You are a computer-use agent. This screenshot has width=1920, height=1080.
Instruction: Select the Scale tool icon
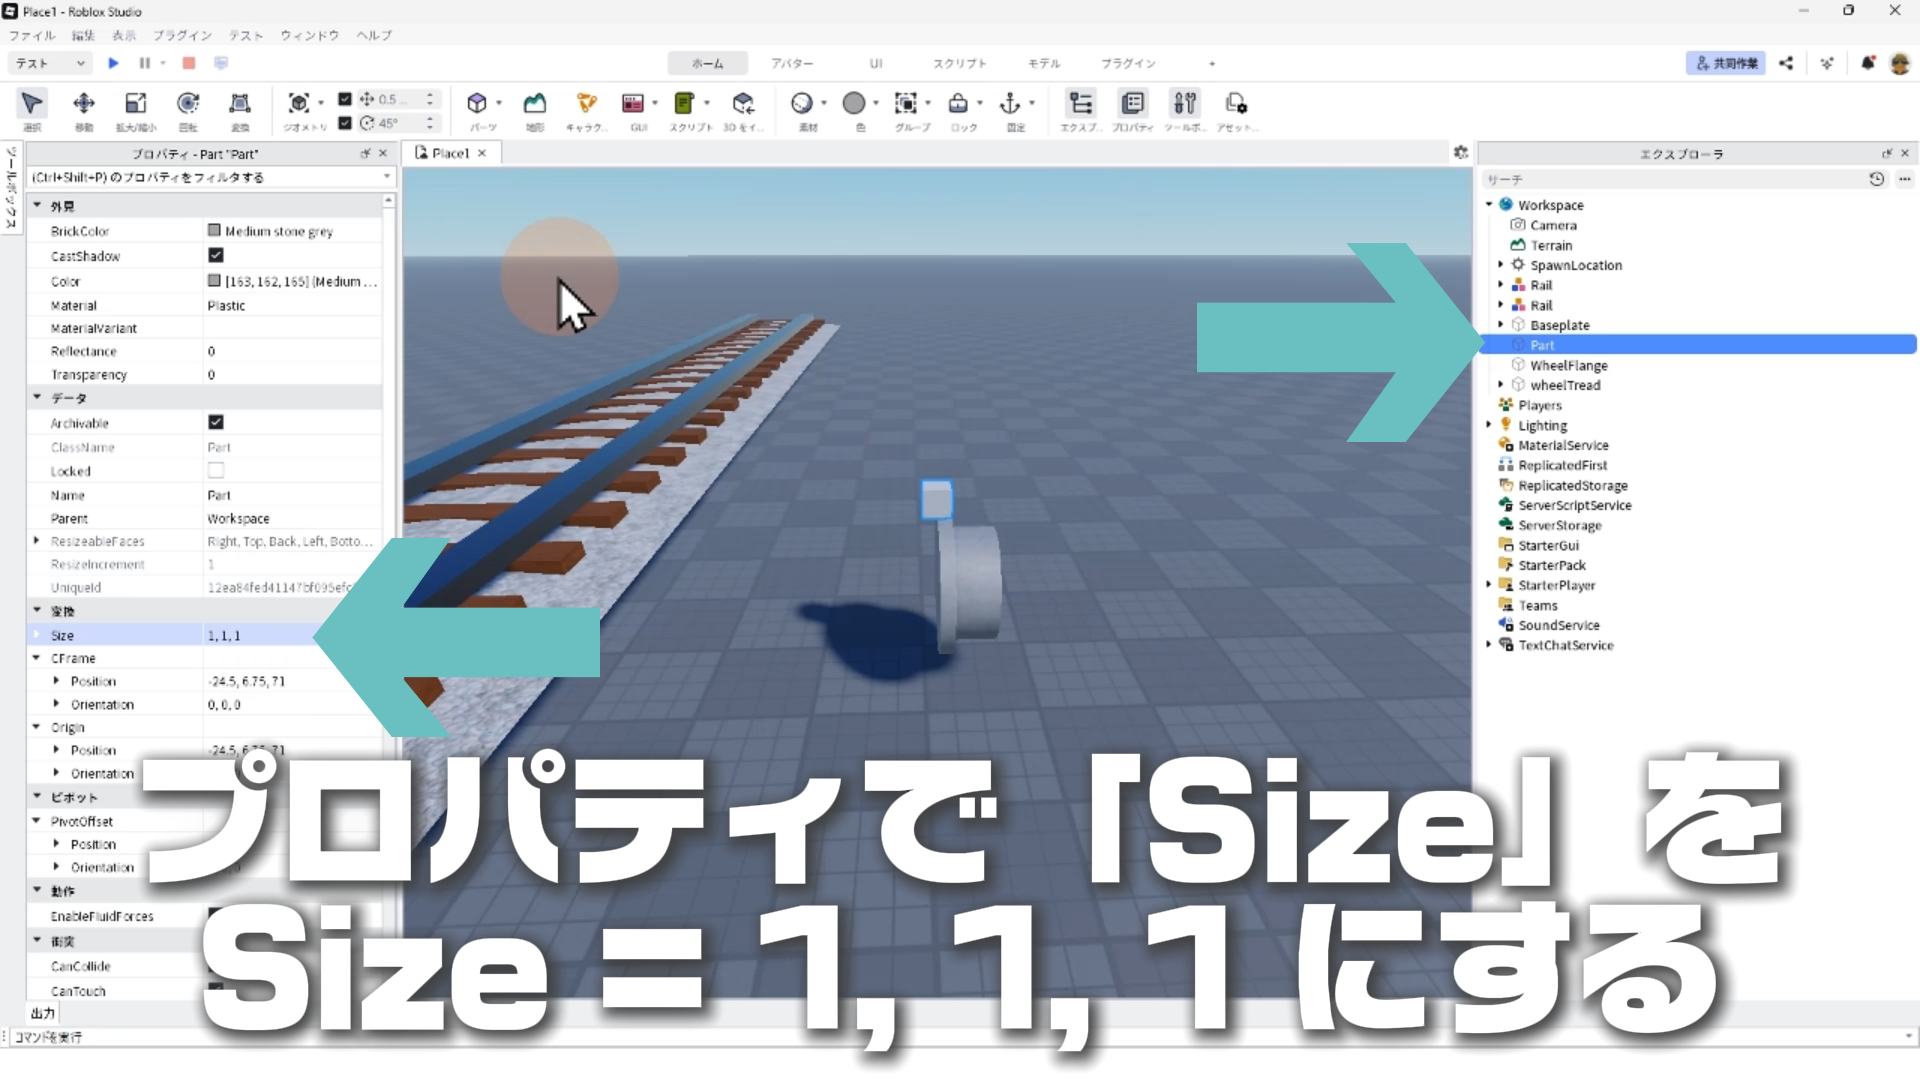(135, 103)
